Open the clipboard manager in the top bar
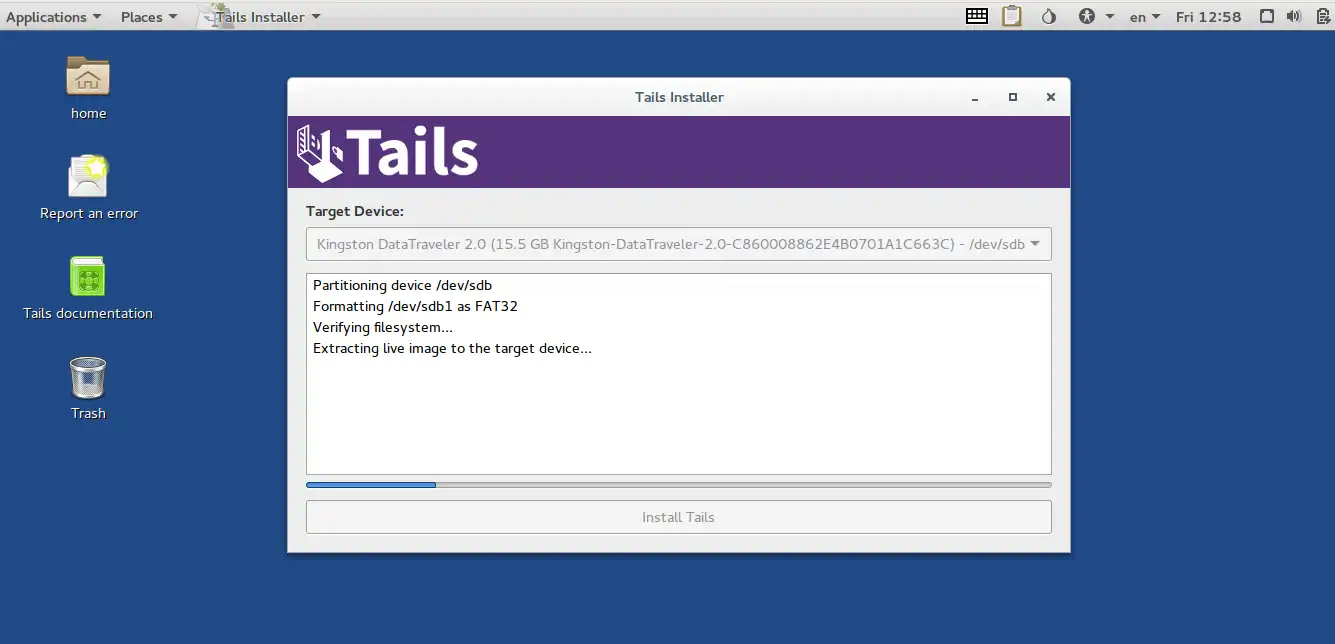The height and width of the screenshot is (644, 1335). coord(1012,16)
